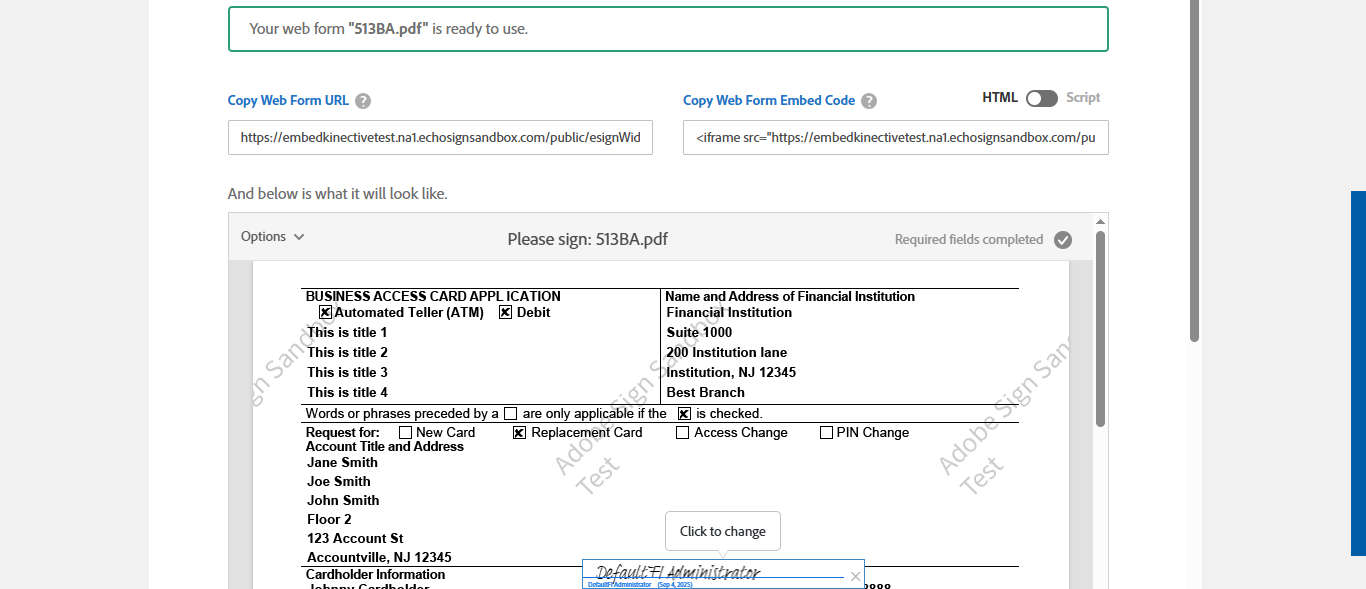Click the page vertical scrollbar thumb
Viewport: 1366px width, 589px height.
[x=1194, y=170]
